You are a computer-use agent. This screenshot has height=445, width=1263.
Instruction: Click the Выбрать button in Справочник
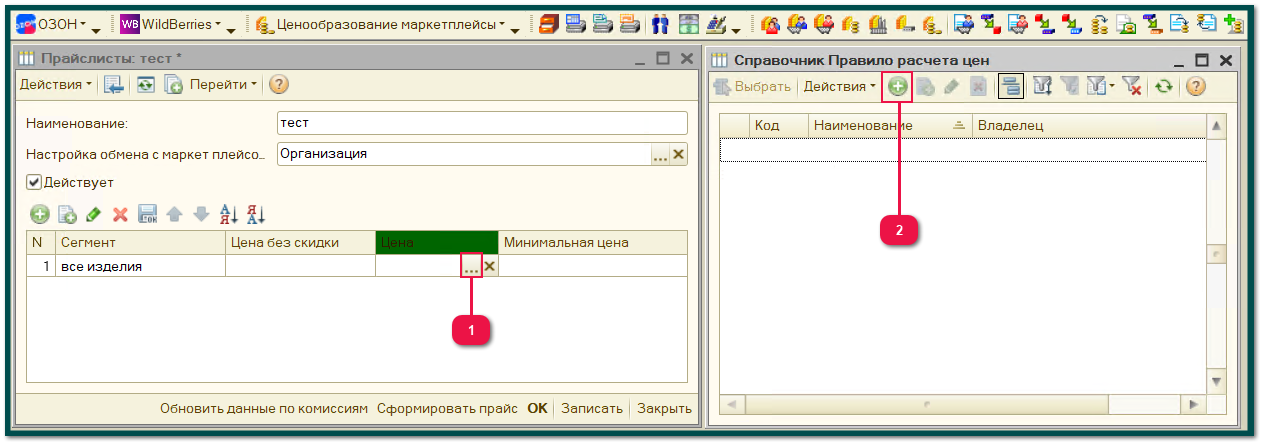click(x=752, y=87)
